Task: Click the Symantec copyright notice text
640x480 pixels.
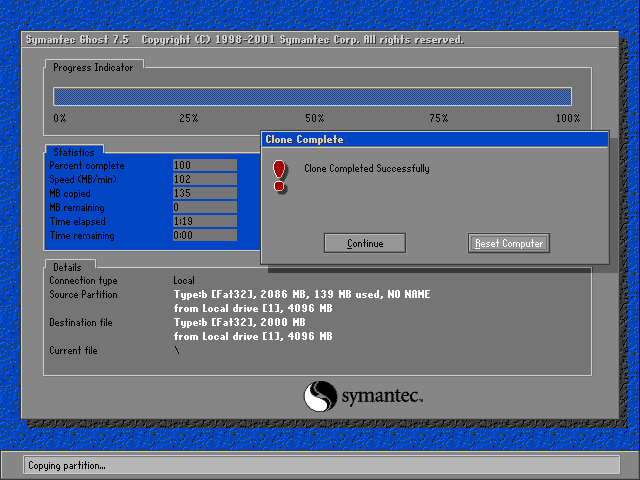Action: click(x=302, y=40)
